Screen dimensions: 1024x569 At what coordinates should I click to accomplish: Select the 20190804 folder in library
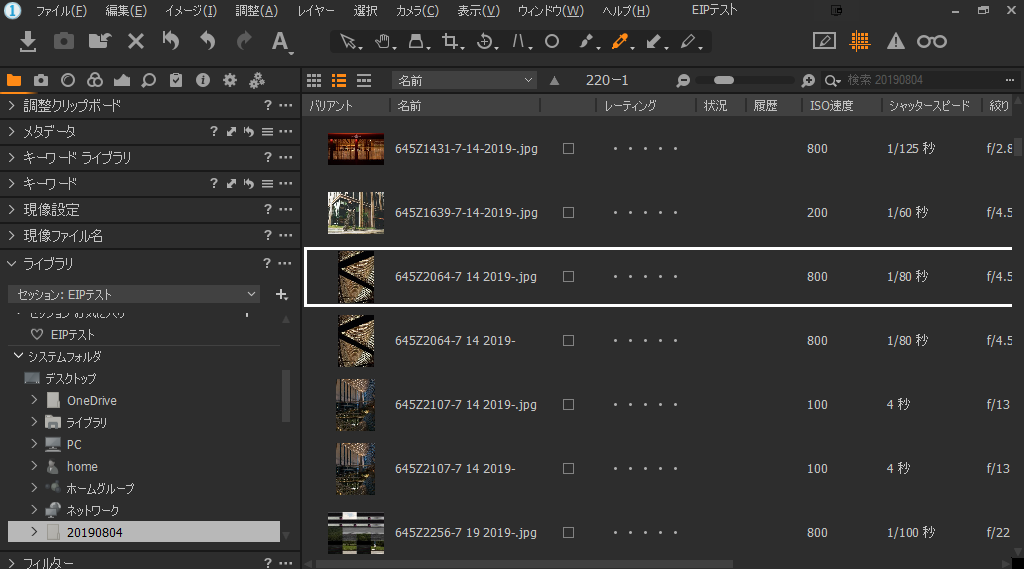click(x=94, y=532)
